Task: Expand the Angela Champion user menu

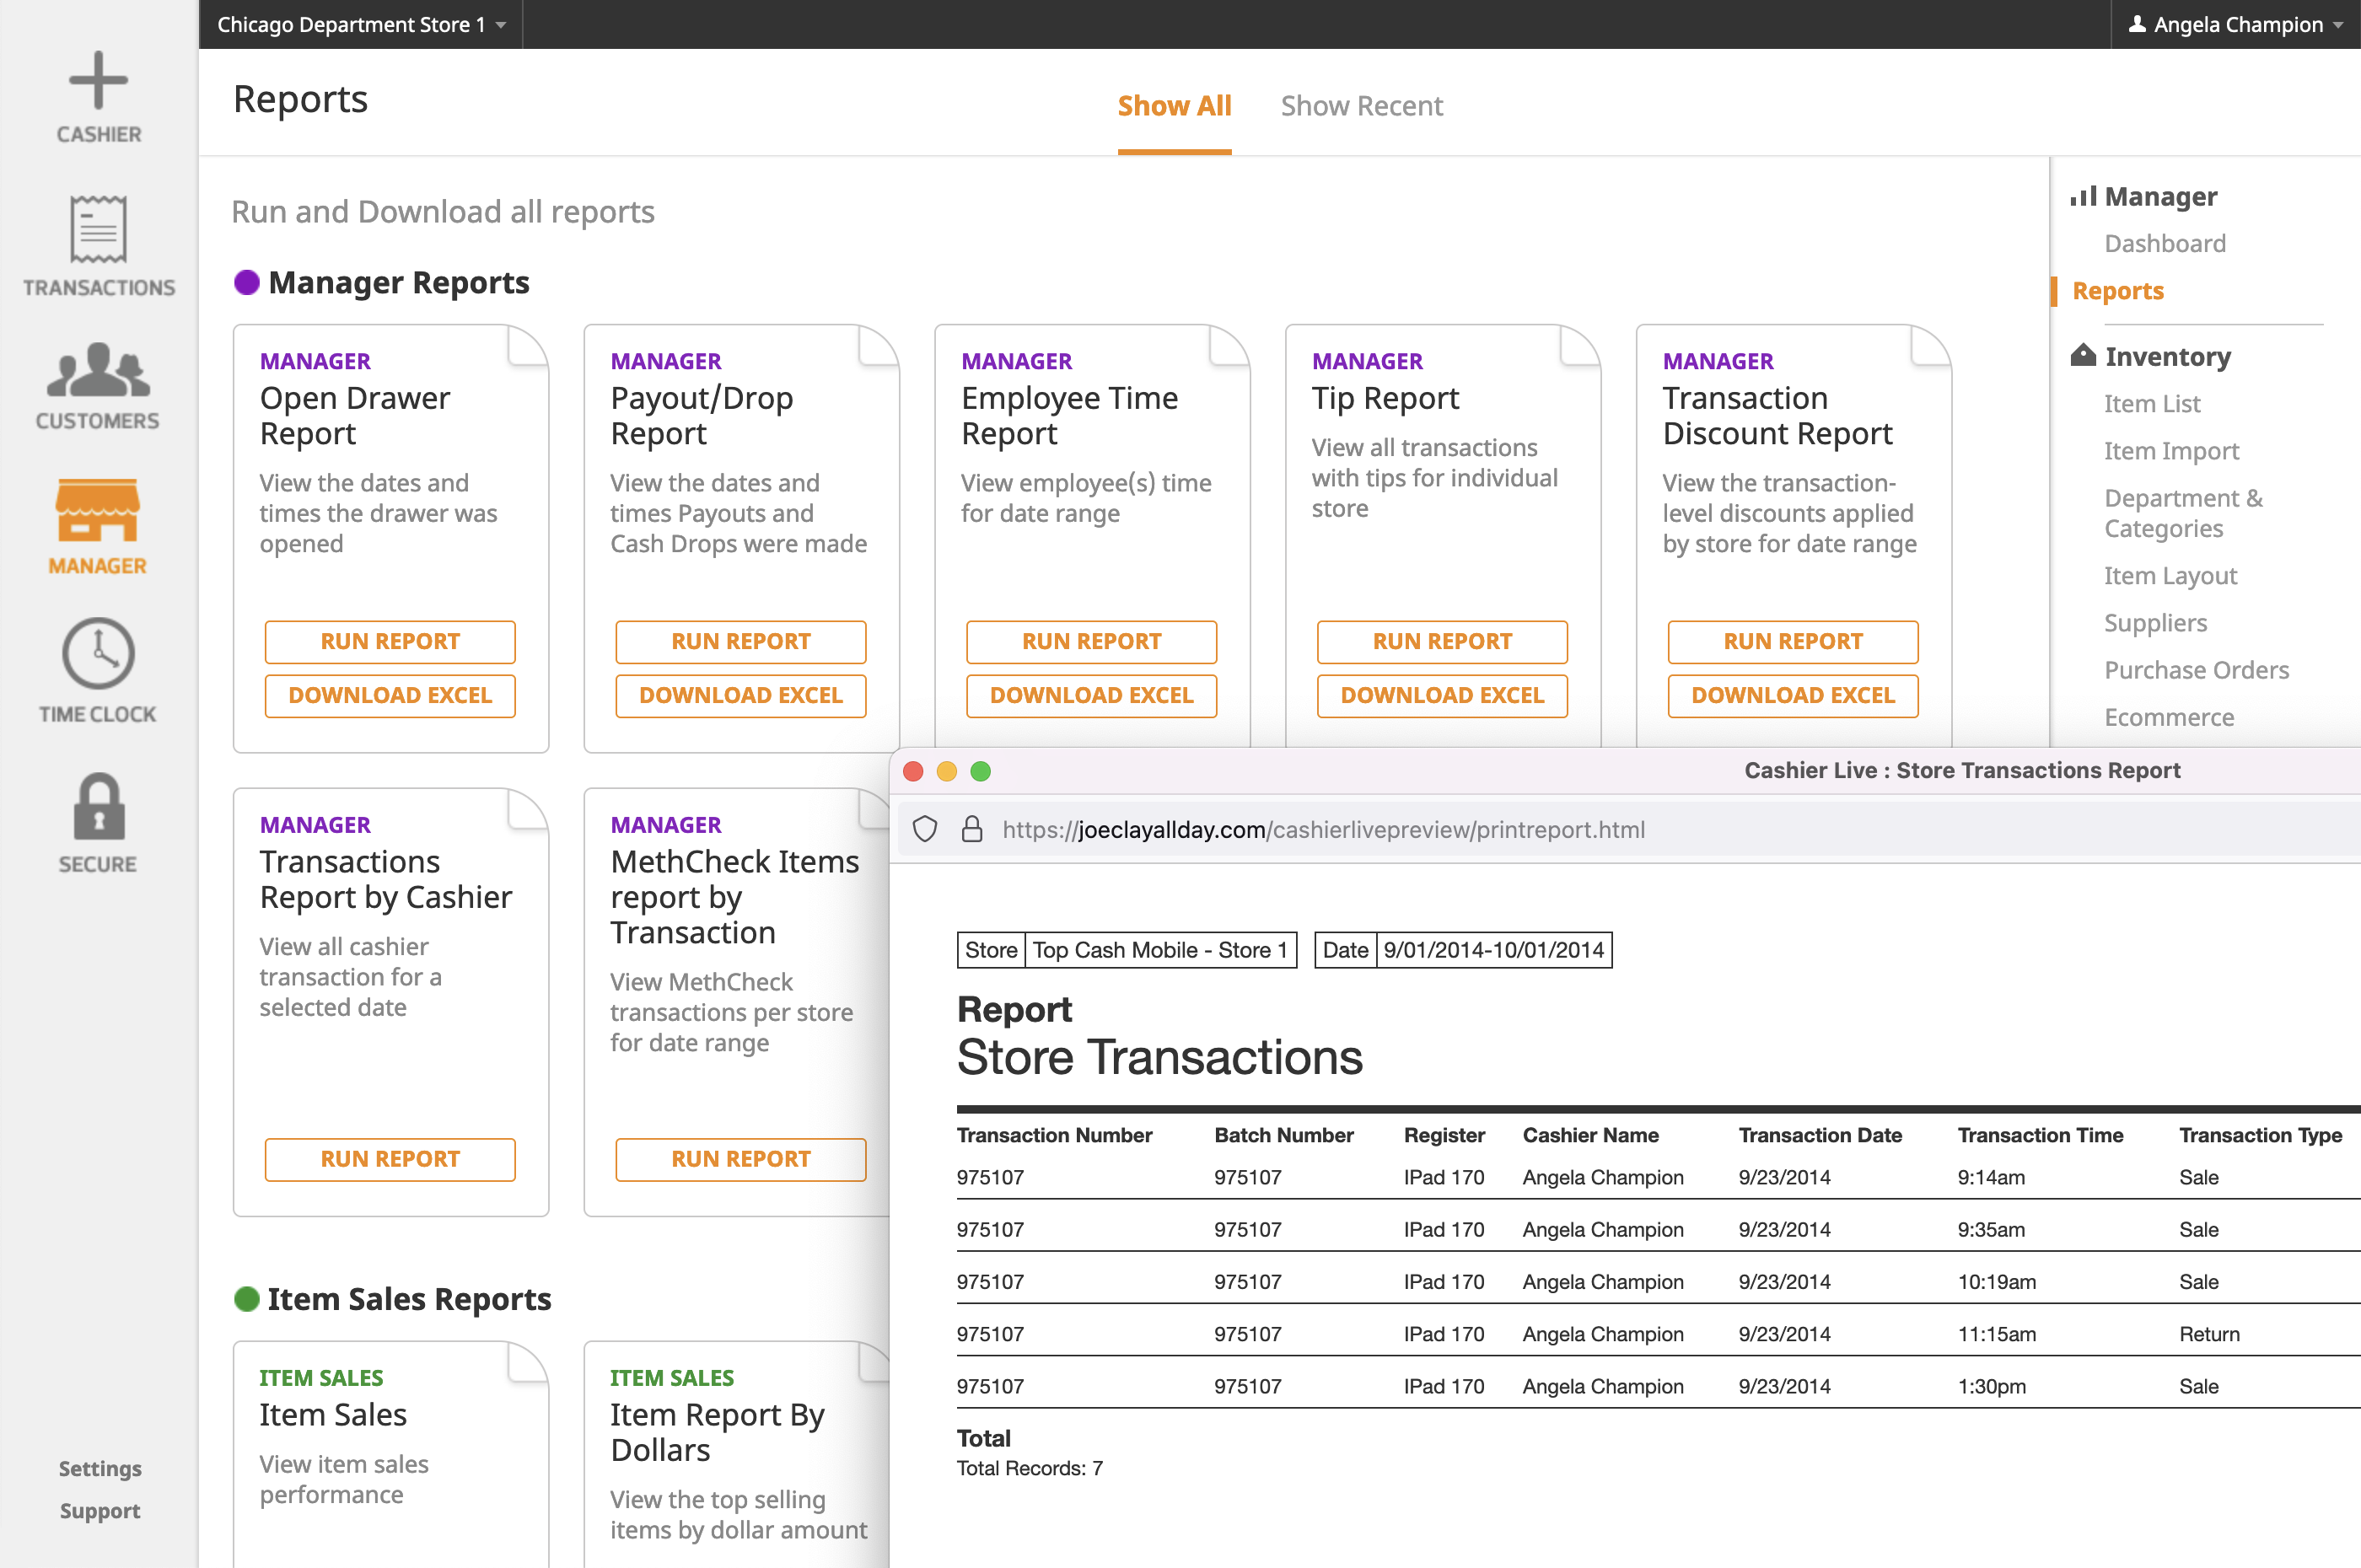Action: coord(2235,24)
